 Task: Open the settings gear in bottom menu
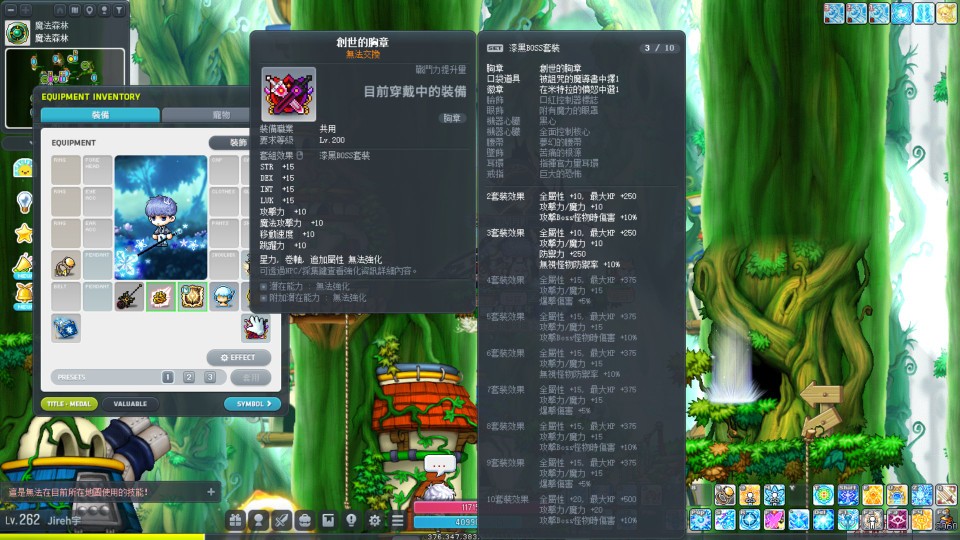[x=375, y=520]
